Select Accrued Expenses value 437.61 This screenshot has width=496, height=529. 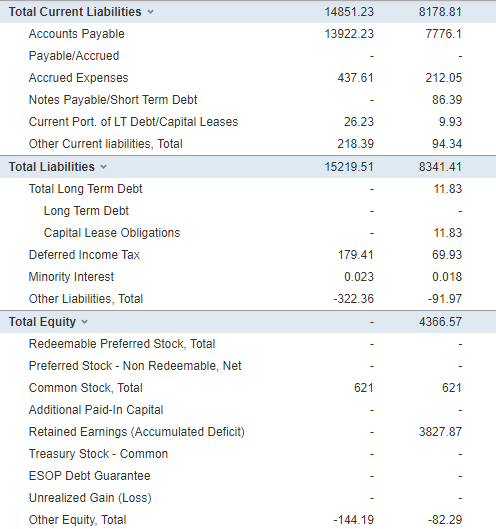[x=356, y=78]
